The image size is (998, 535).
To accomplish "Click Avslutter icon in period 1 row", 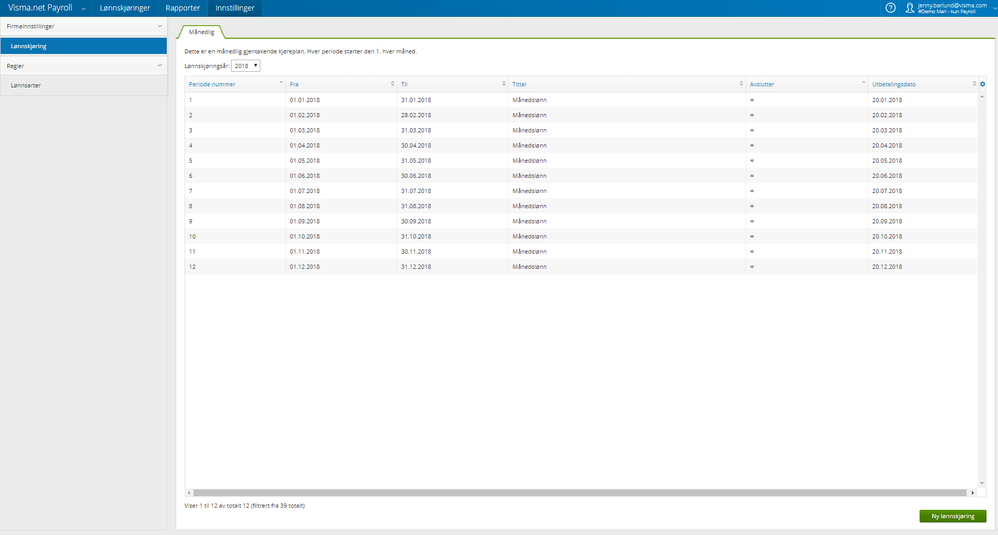I will (x=752, y=100).
